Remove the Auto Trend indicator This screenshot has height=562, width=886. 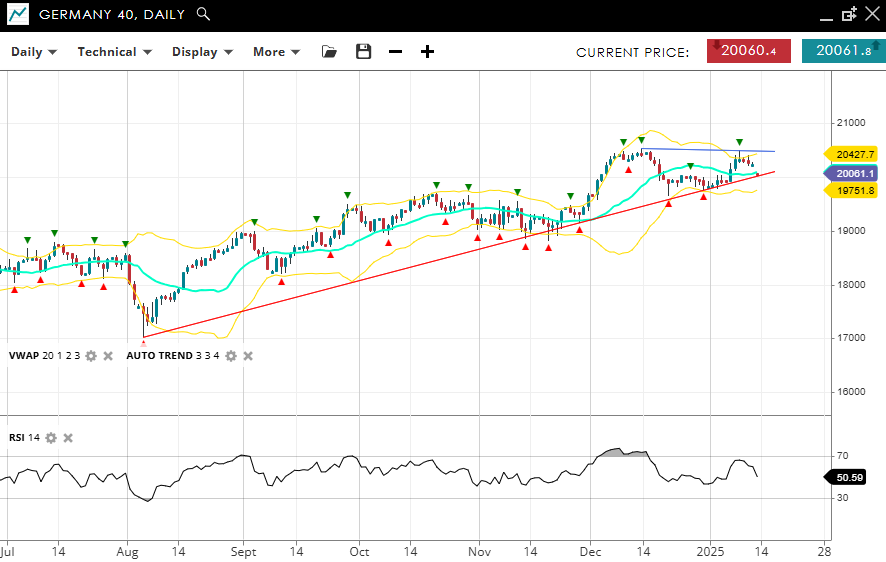tap(248, 356)
